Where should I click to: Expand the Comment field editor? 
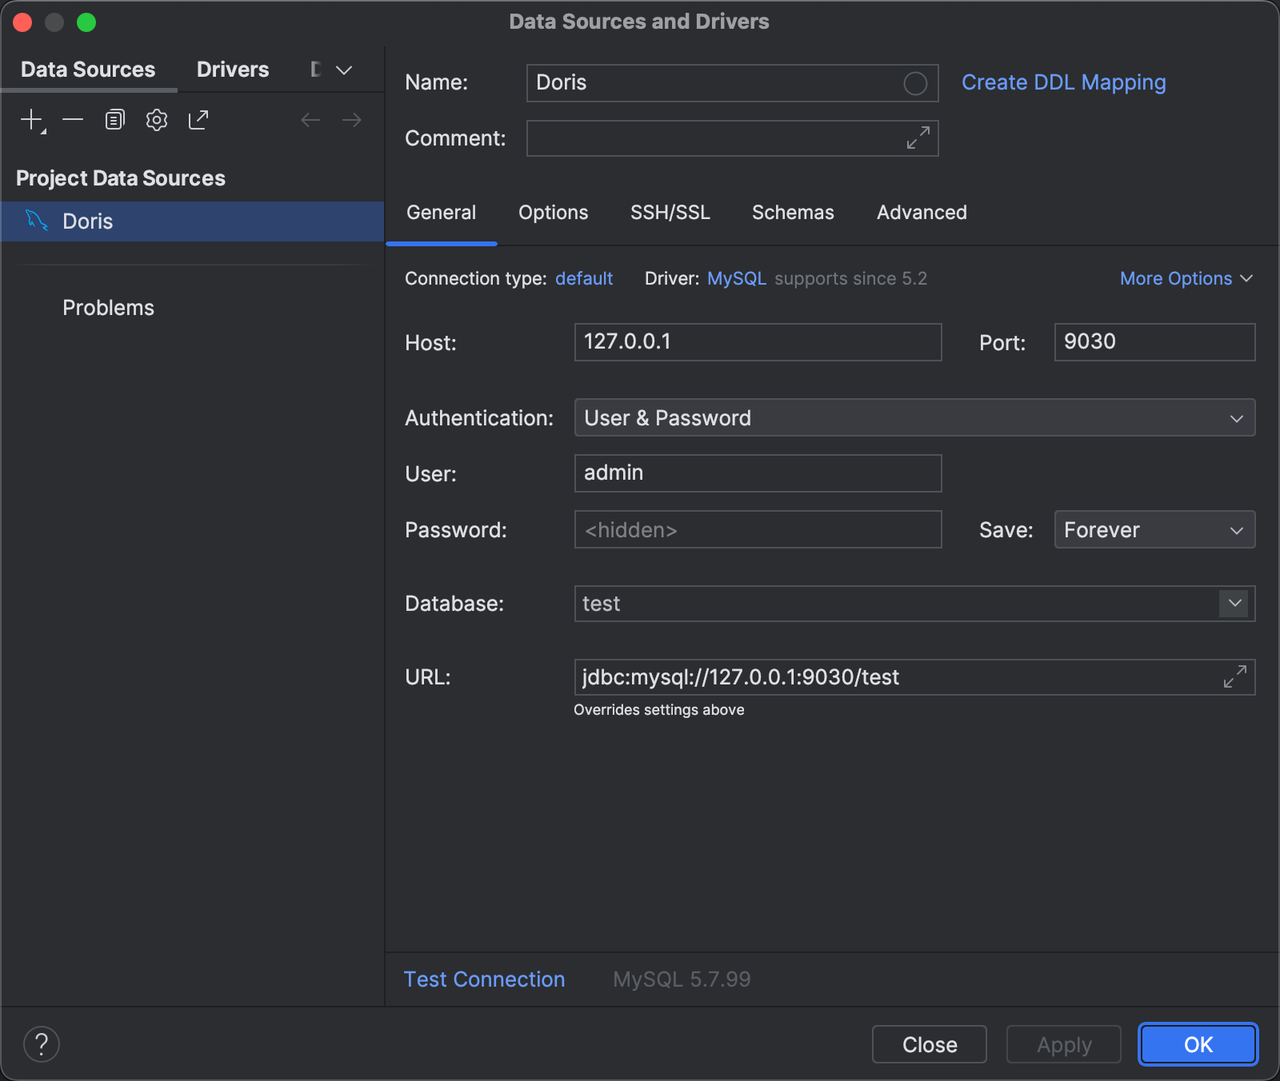pyautogui.click(x=917, y=138)
